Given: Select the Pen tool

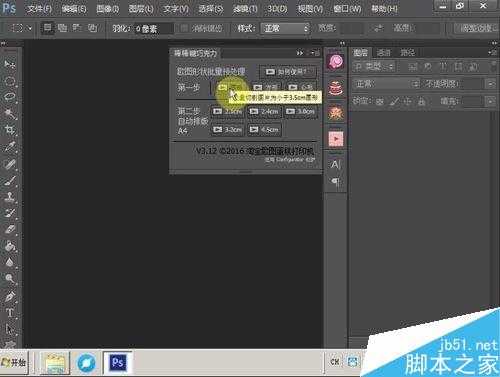Looking at the screenshot, I should pyautogui.click(x=10, y=296).
